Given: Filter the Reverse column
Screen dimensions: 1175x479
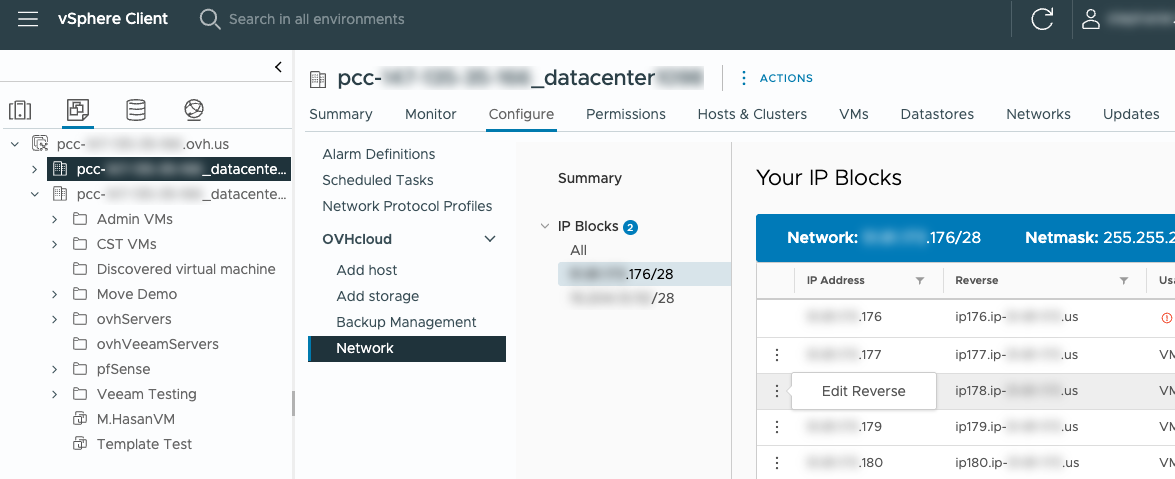Looking at the screenshot, I should point(1123,280).
